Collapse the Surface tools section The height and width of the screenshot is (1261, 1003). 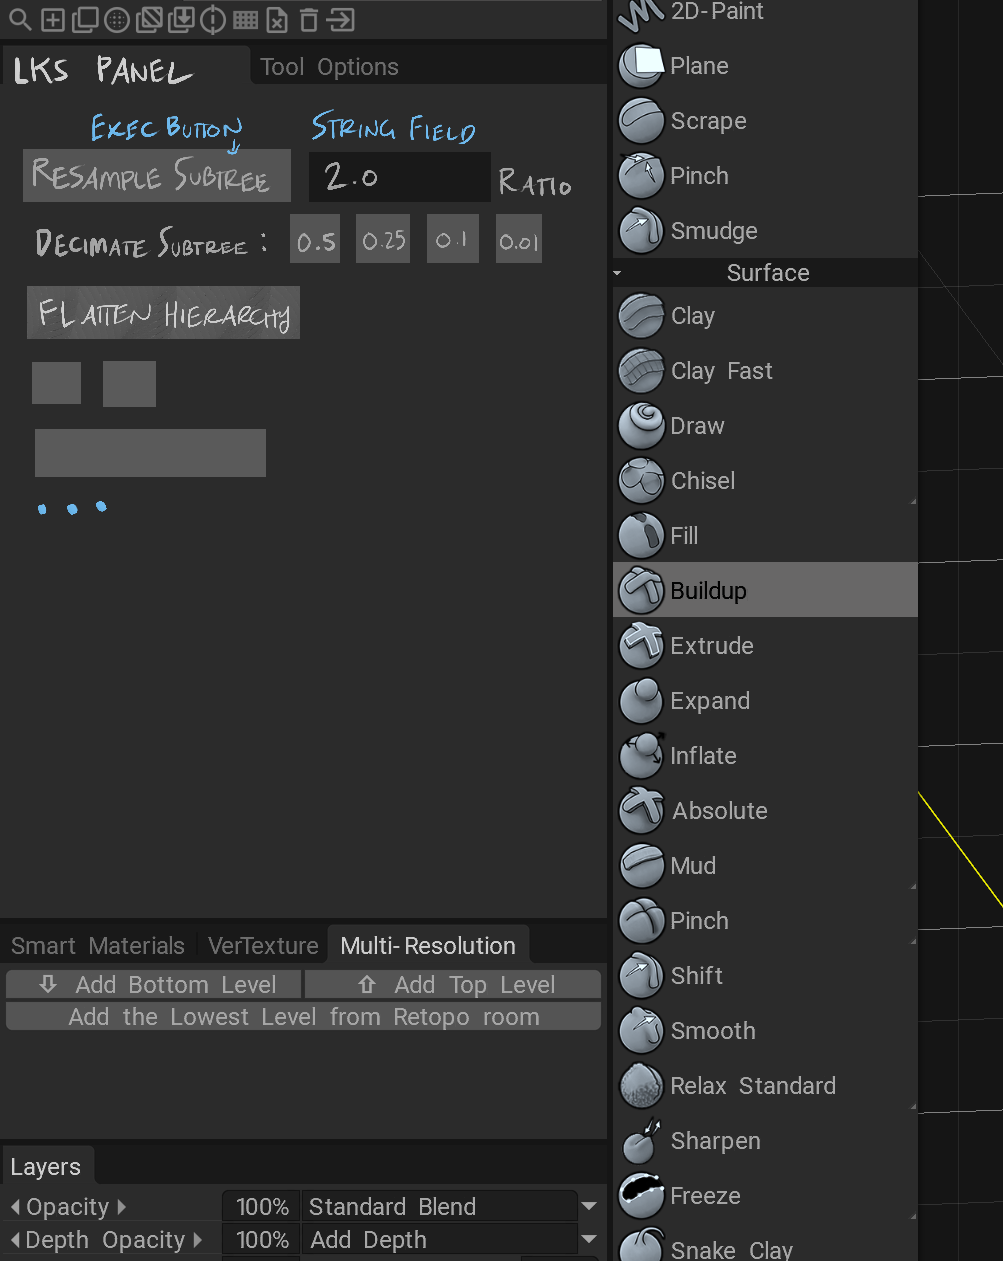tap(617, 273)
